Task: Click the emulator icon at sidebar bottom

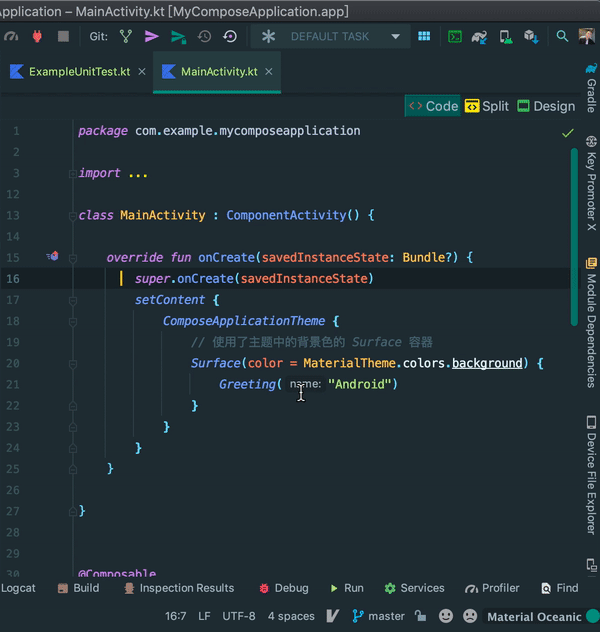Action: (591, 565)
